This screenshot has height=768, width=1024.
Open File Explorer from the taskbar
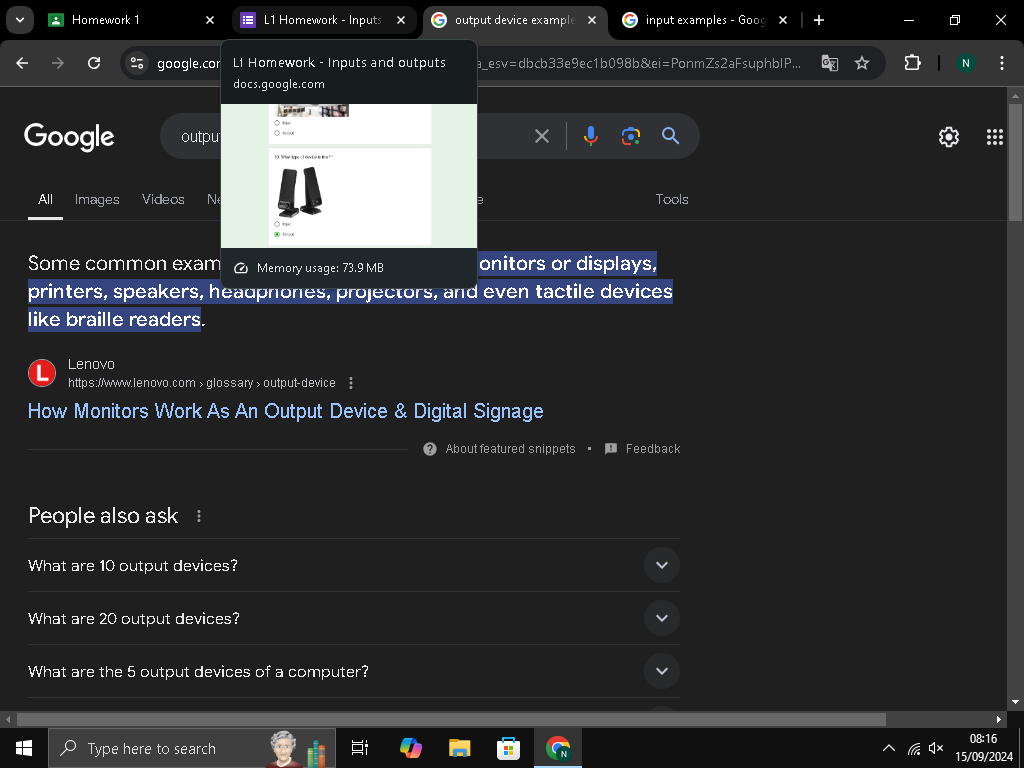460,748
